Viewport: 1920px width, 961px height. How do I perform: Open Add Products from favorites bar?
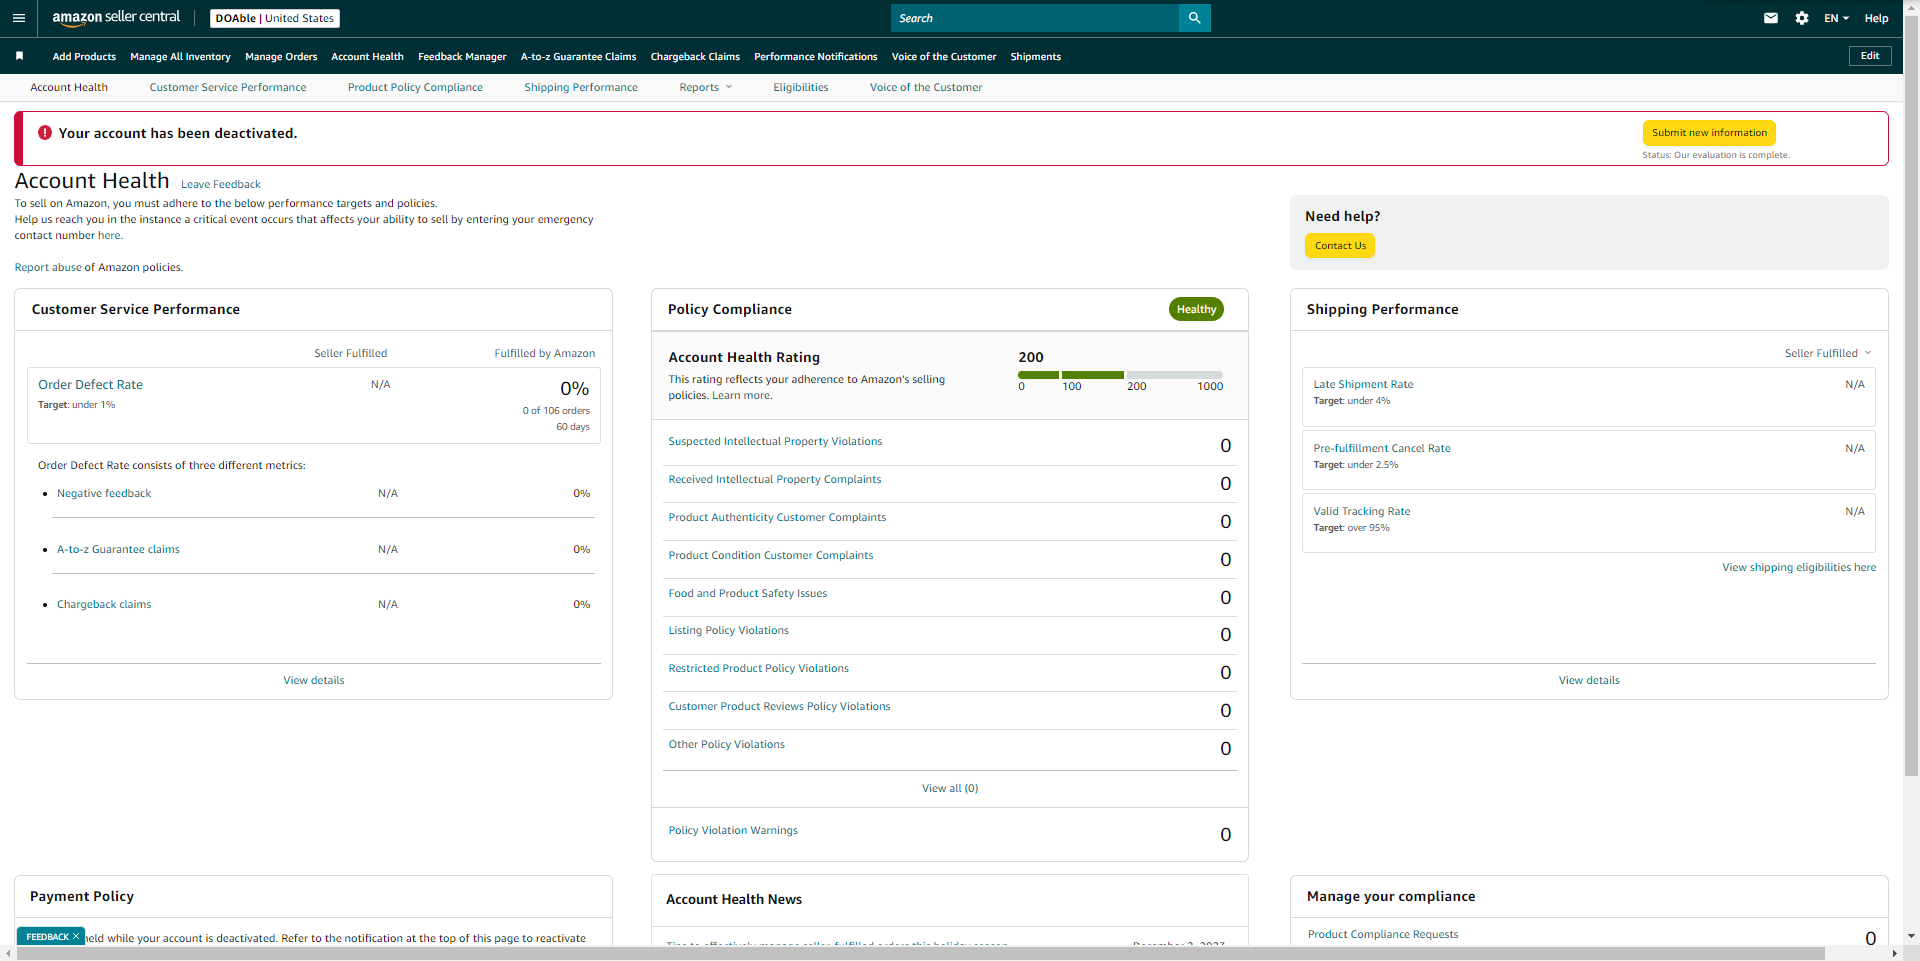tap(84, 57)
